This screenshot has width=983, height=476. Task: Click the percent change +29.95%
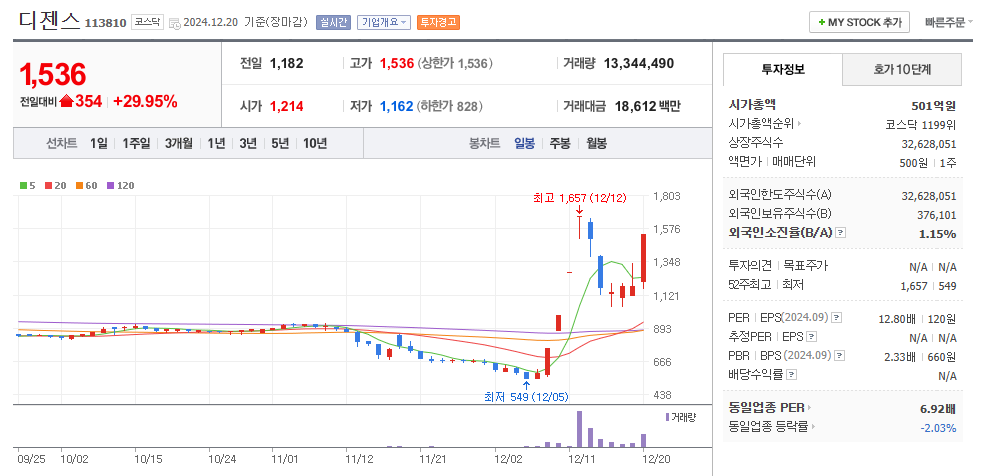click(145, 102)
